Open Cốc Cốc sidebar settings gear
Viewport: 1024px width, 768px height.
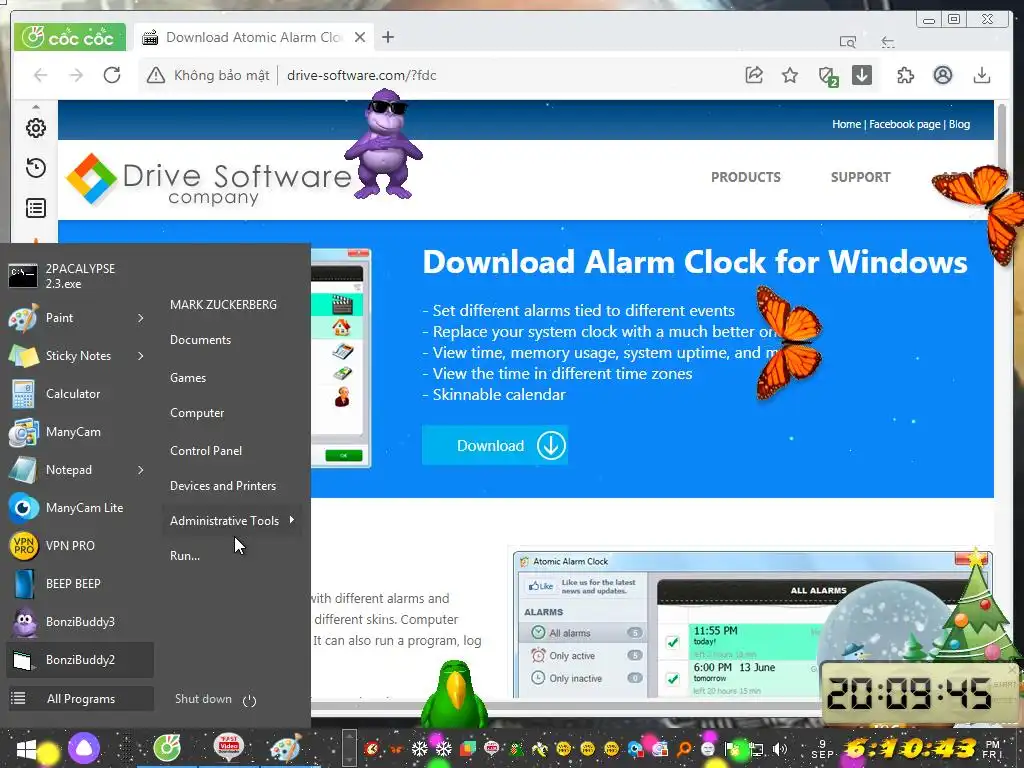[x=36, y=128]
